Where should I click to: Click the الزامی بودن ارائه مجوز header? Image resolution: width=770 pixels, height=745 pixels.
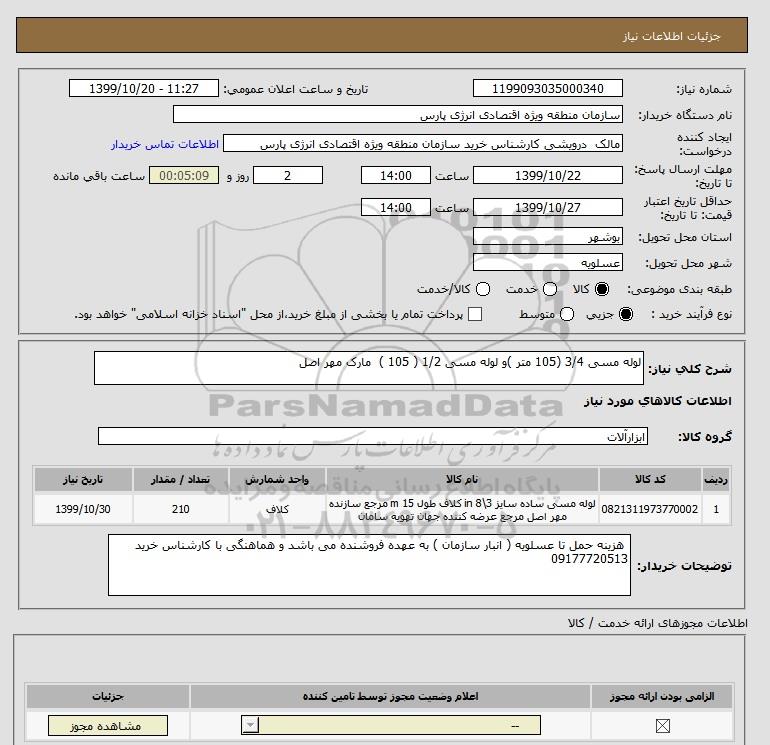click(662, 696)
